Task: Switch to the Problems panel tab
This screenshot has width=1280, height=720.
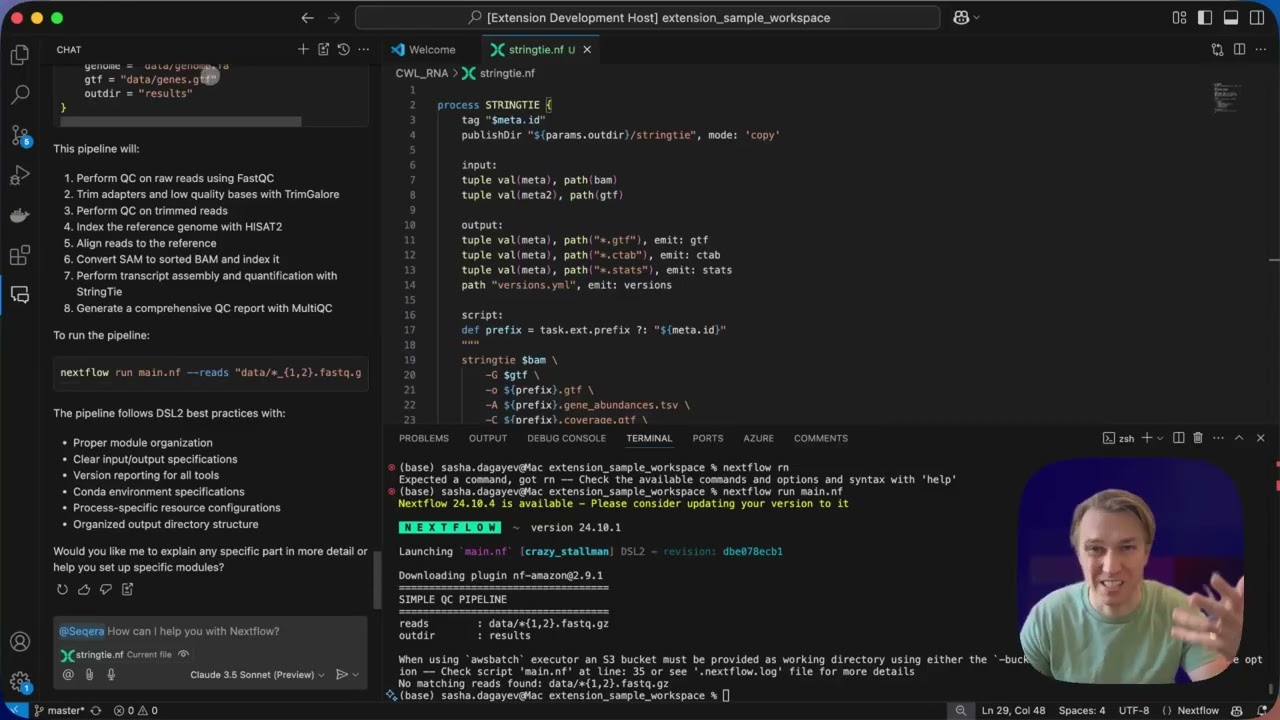Action: click(424, 438)
